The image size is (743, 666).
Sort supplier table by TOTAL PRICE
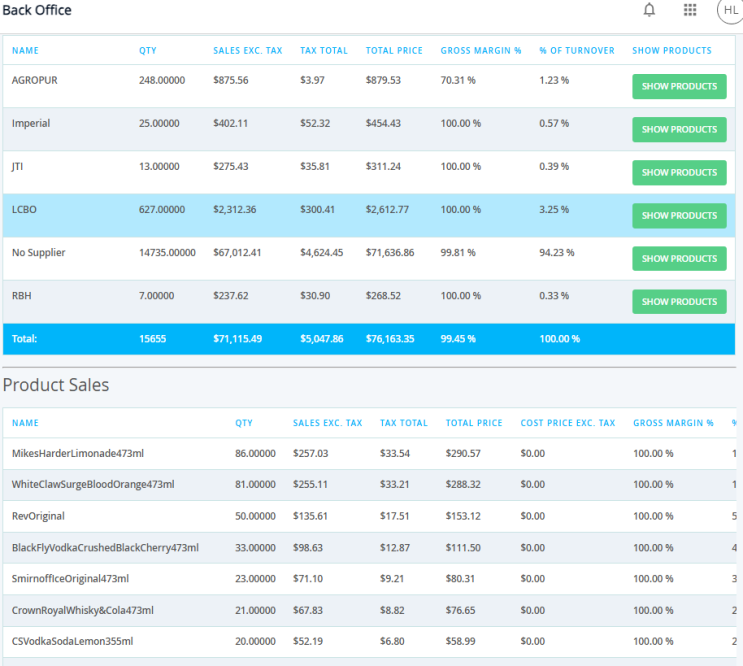[x=394, y=51]
